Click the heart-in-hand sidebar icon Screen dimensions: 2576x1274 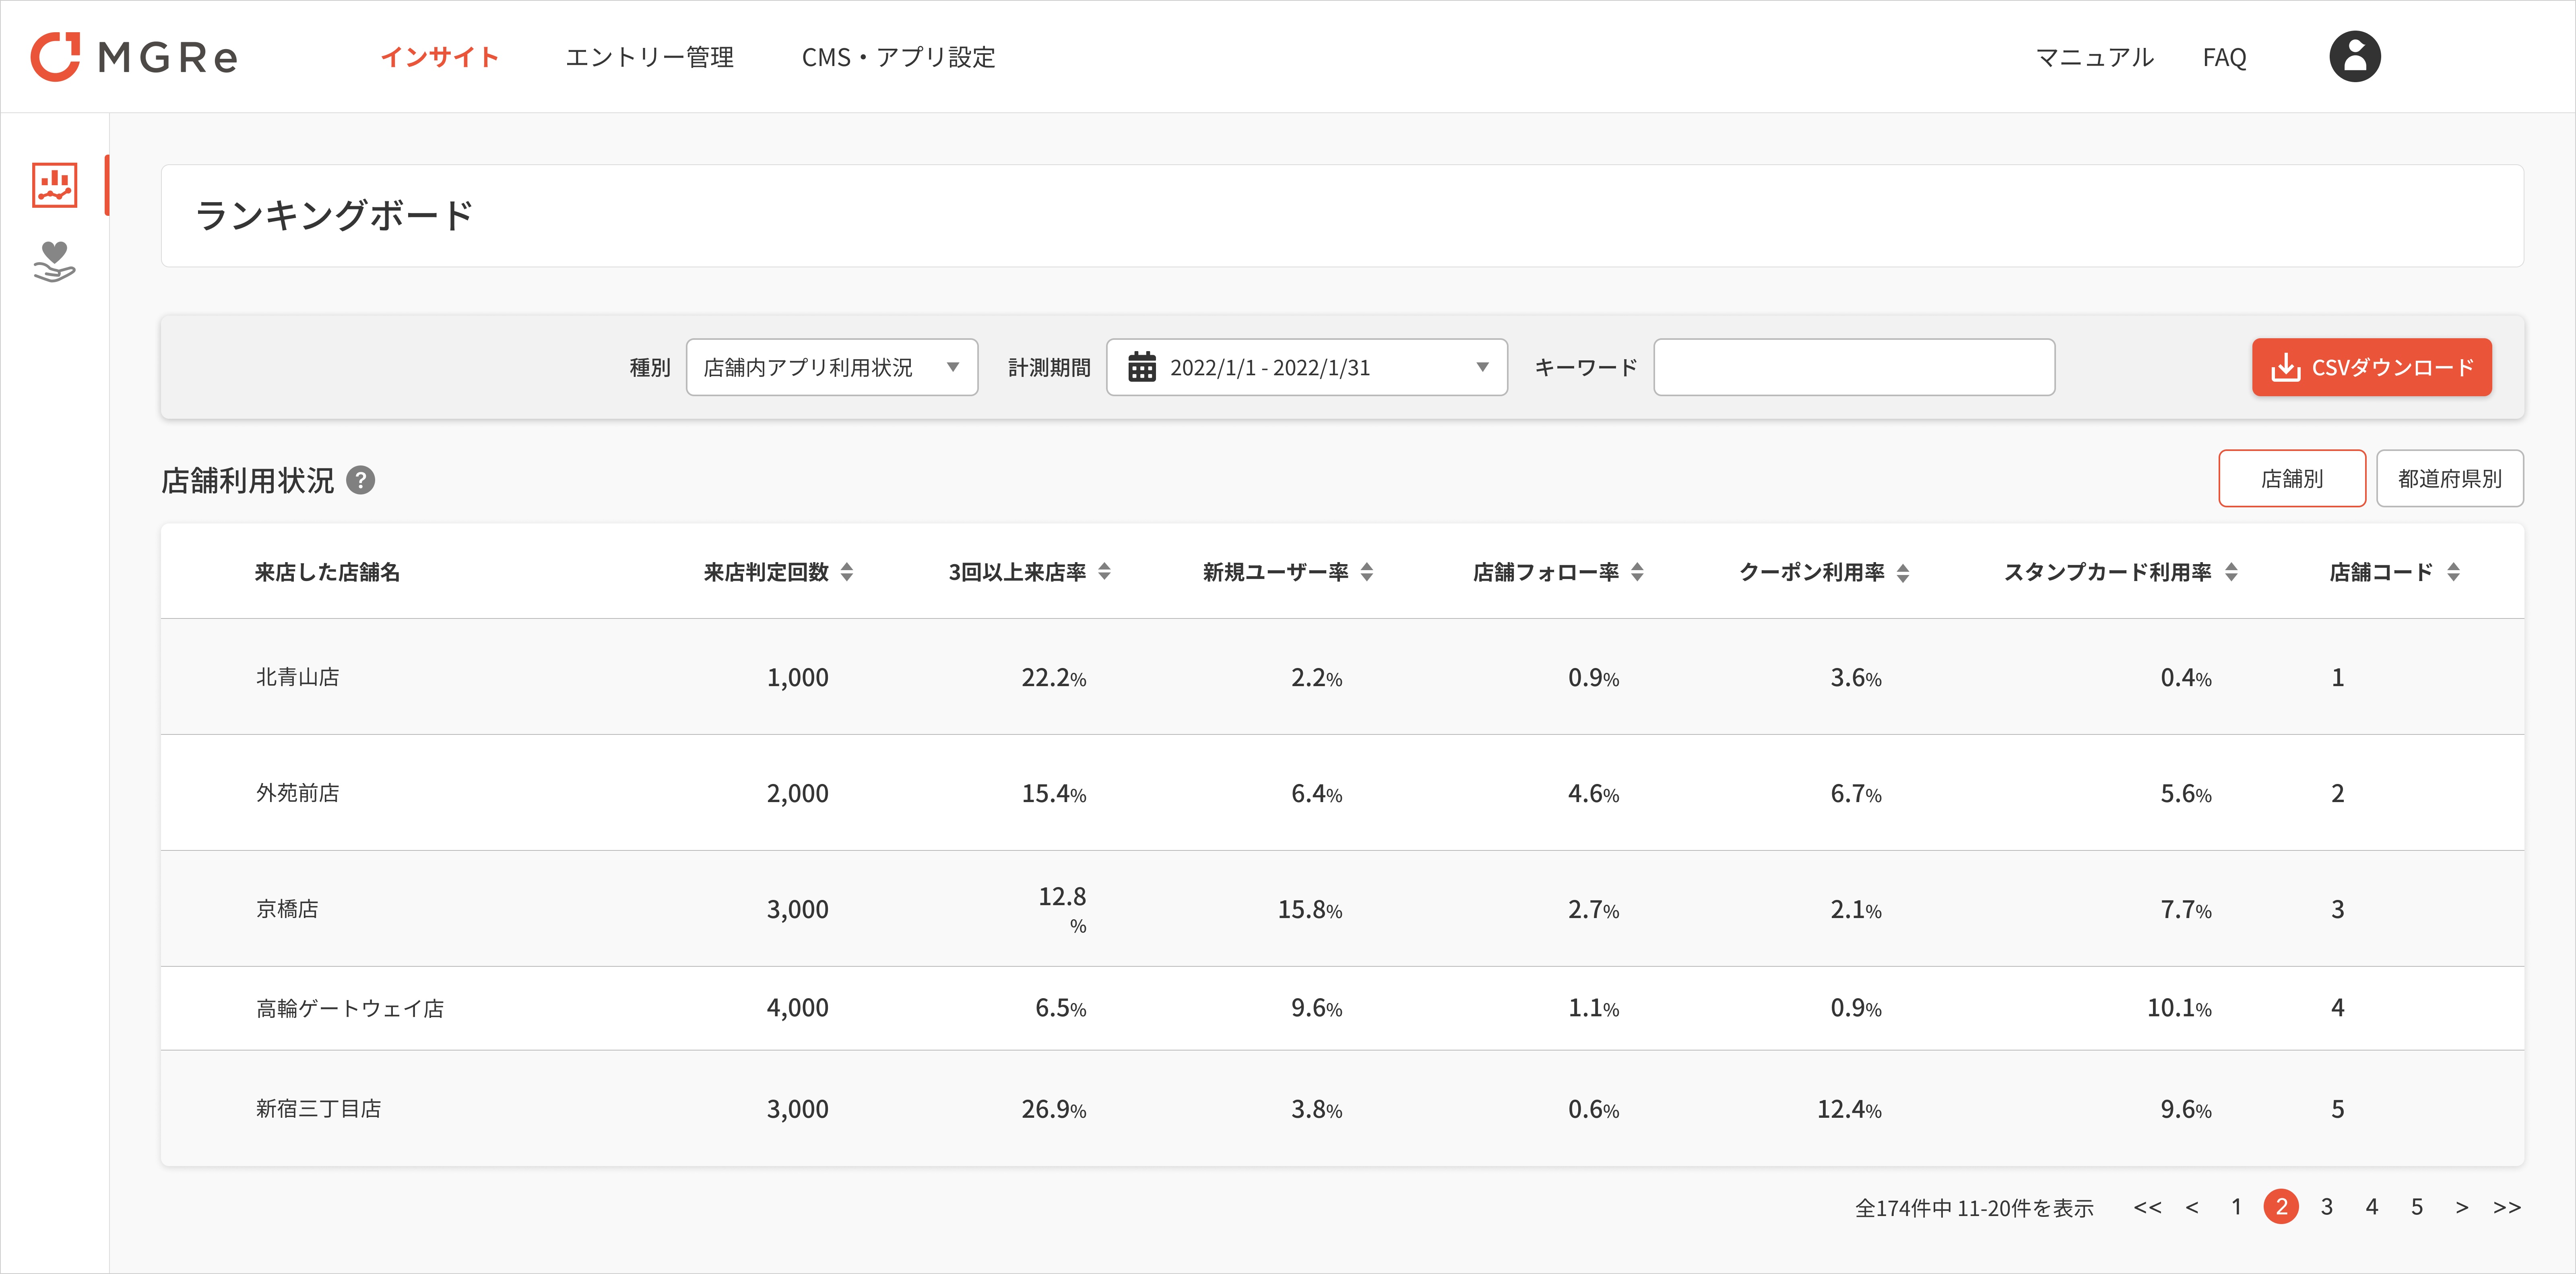[x=54, y=262]
